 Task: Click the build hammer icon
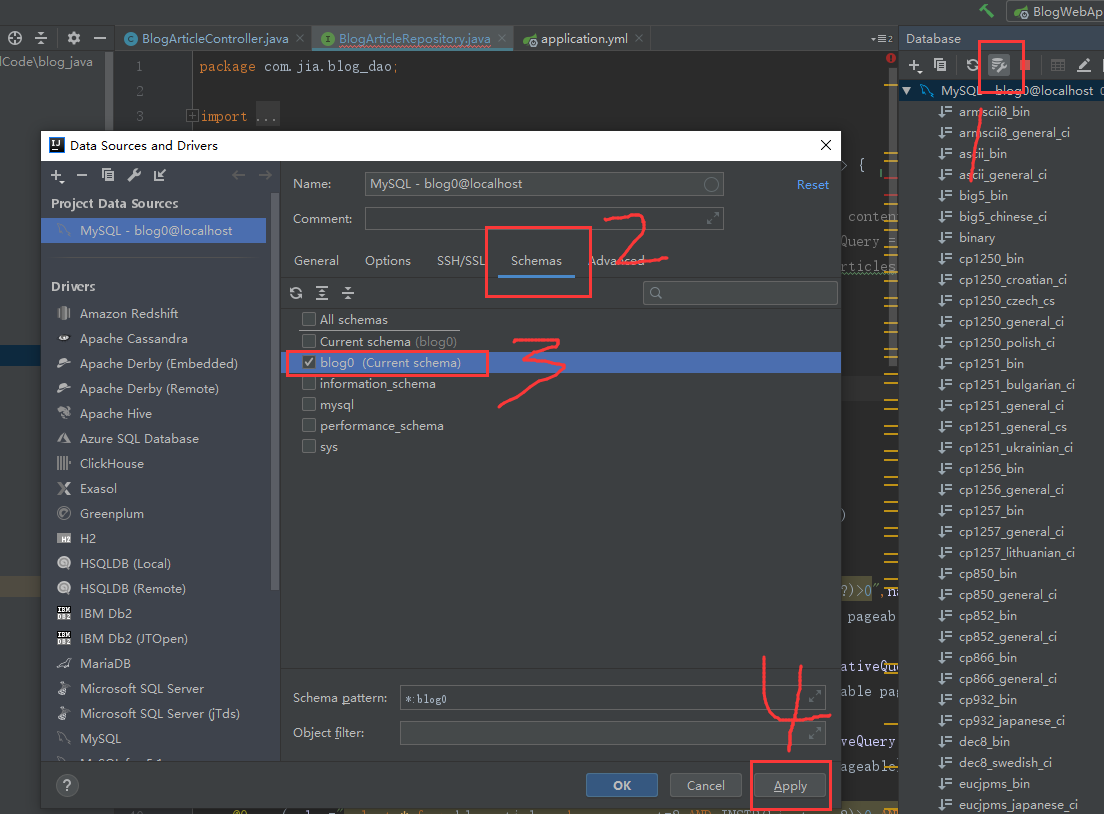pos(986,11)
